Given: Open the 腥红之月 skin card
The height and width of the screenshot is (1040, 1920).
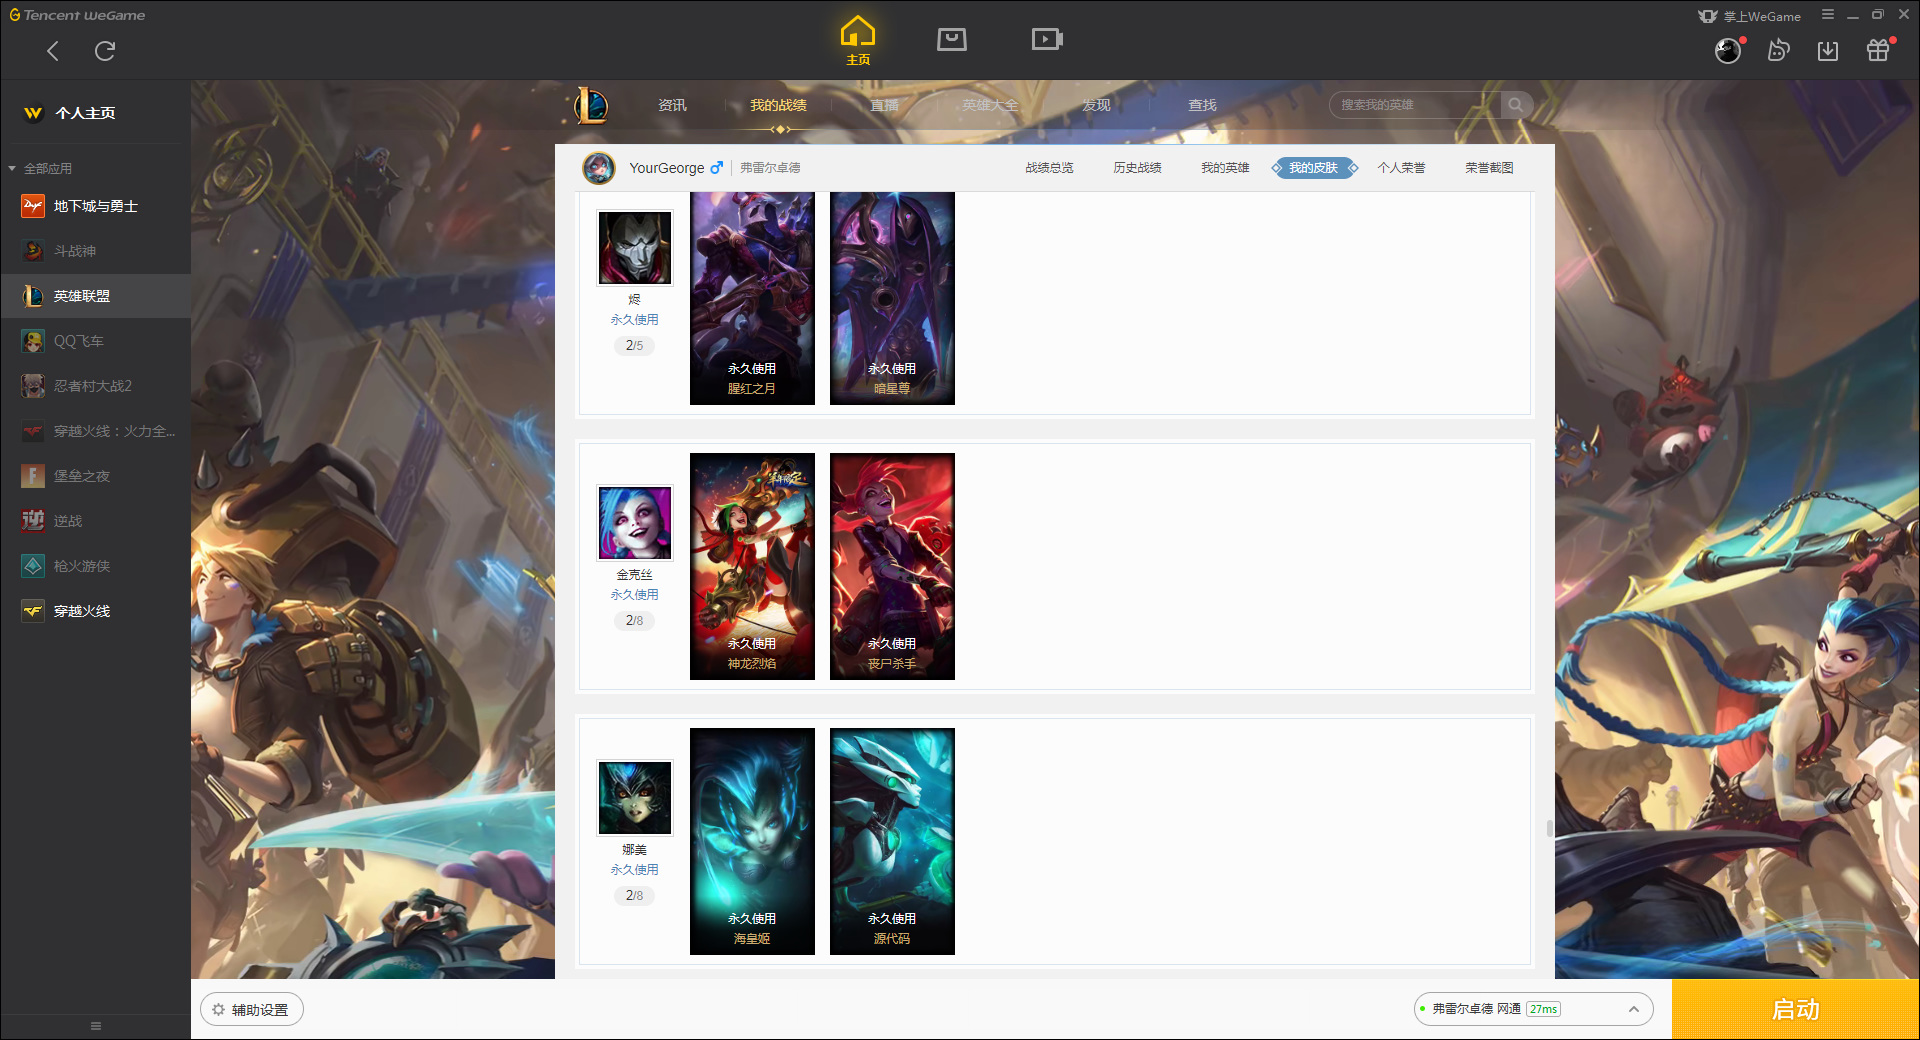Looking at the screenshot, I should coord(752,298).
